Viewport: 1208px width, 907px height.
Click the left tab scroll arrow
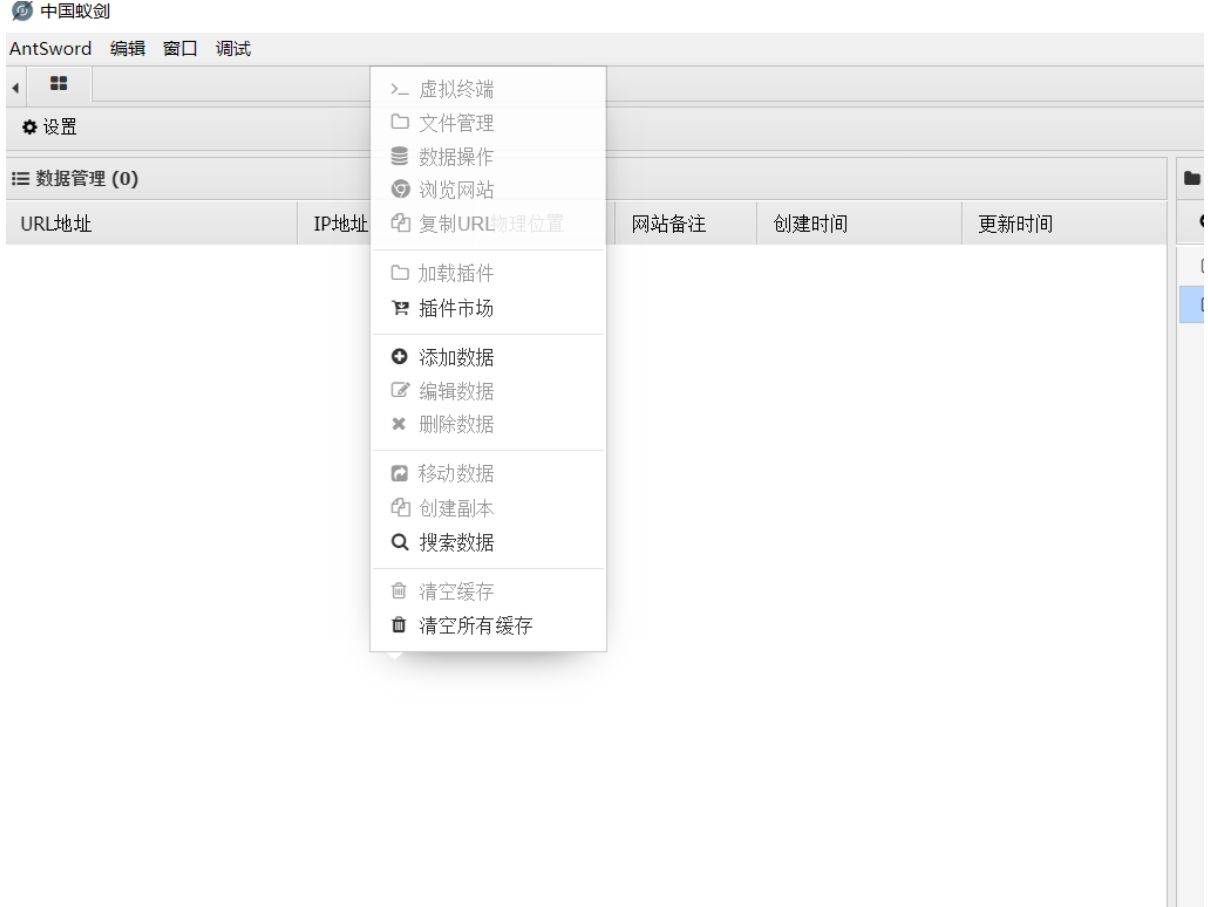15,88
